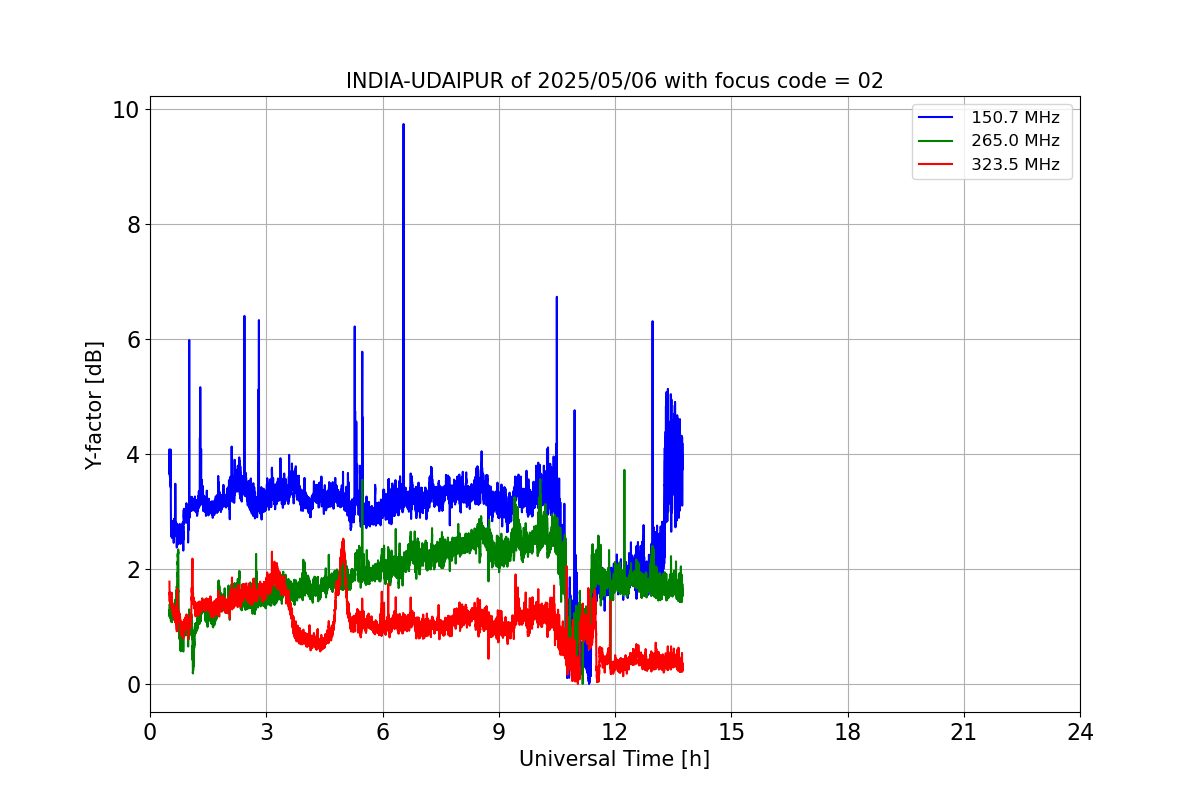Screen dimensions: 1200x800
Task: Click x-axis tick label 6
Action: click(x=382, y=732)
